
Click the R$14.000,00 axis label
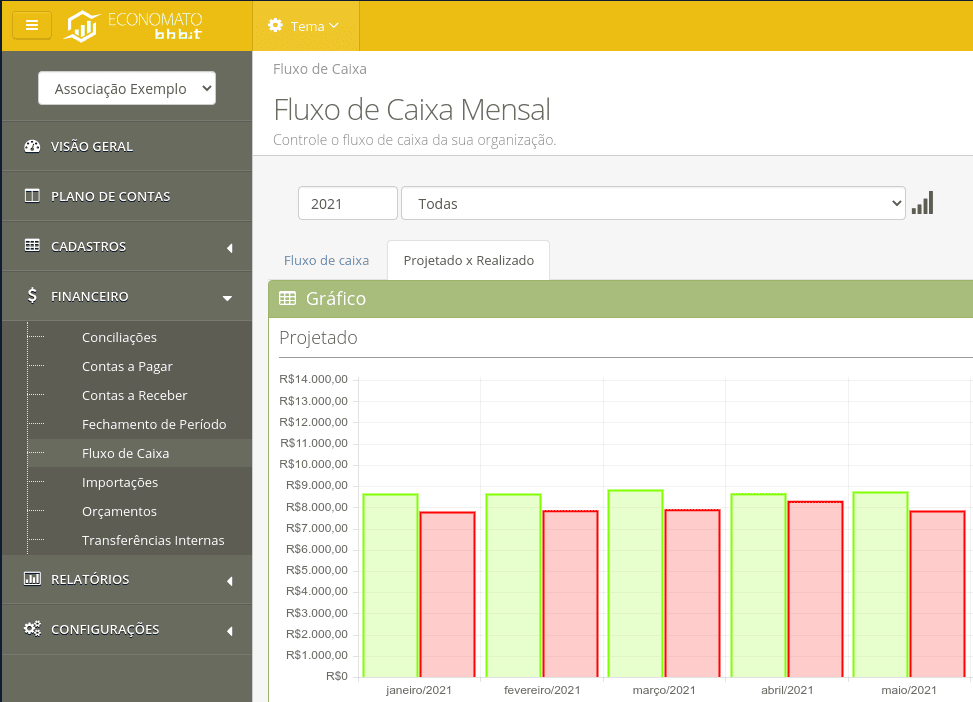click(313, 379)
